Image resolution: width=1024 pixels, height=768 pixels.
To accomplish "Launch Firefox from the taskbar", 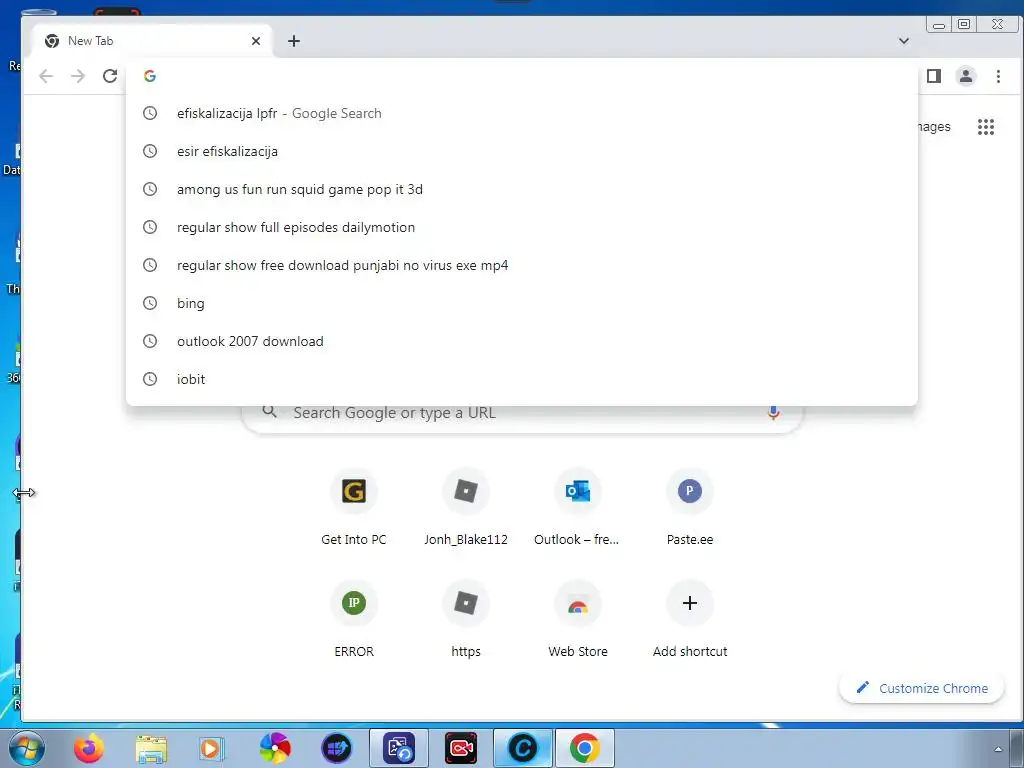I will 88,748.
